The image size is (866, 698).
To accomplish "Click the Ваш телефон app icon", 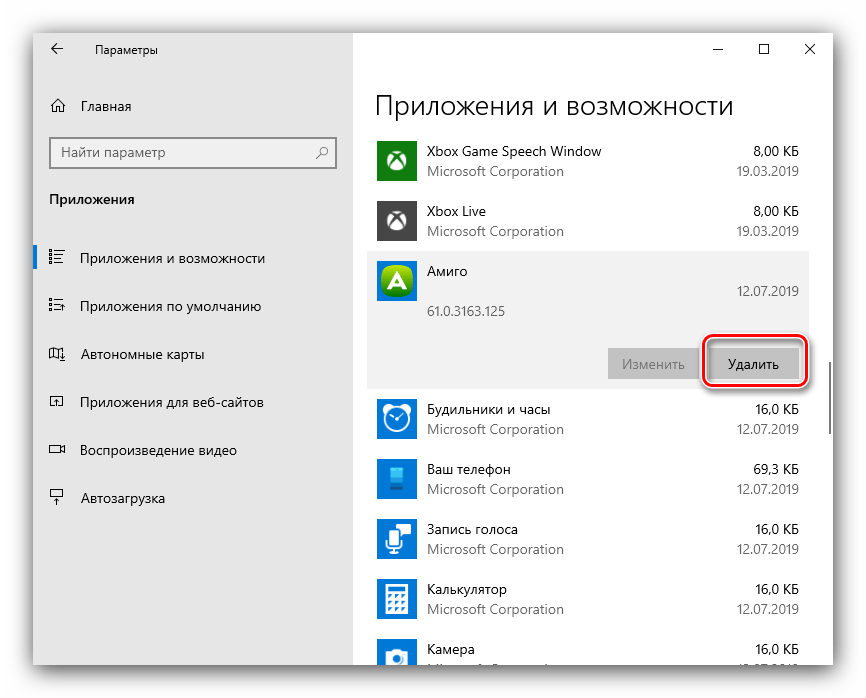I will (x=395, y=479).
